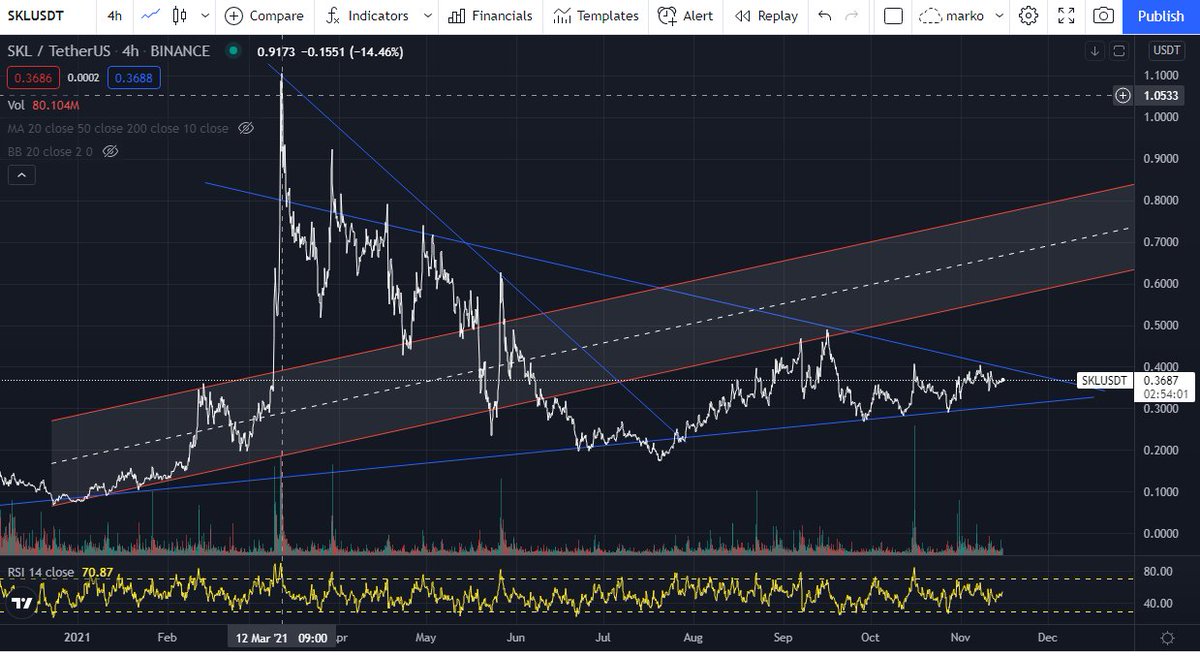
Task: Move pane down arrow icon
Action: click(x=1096, y=51)
